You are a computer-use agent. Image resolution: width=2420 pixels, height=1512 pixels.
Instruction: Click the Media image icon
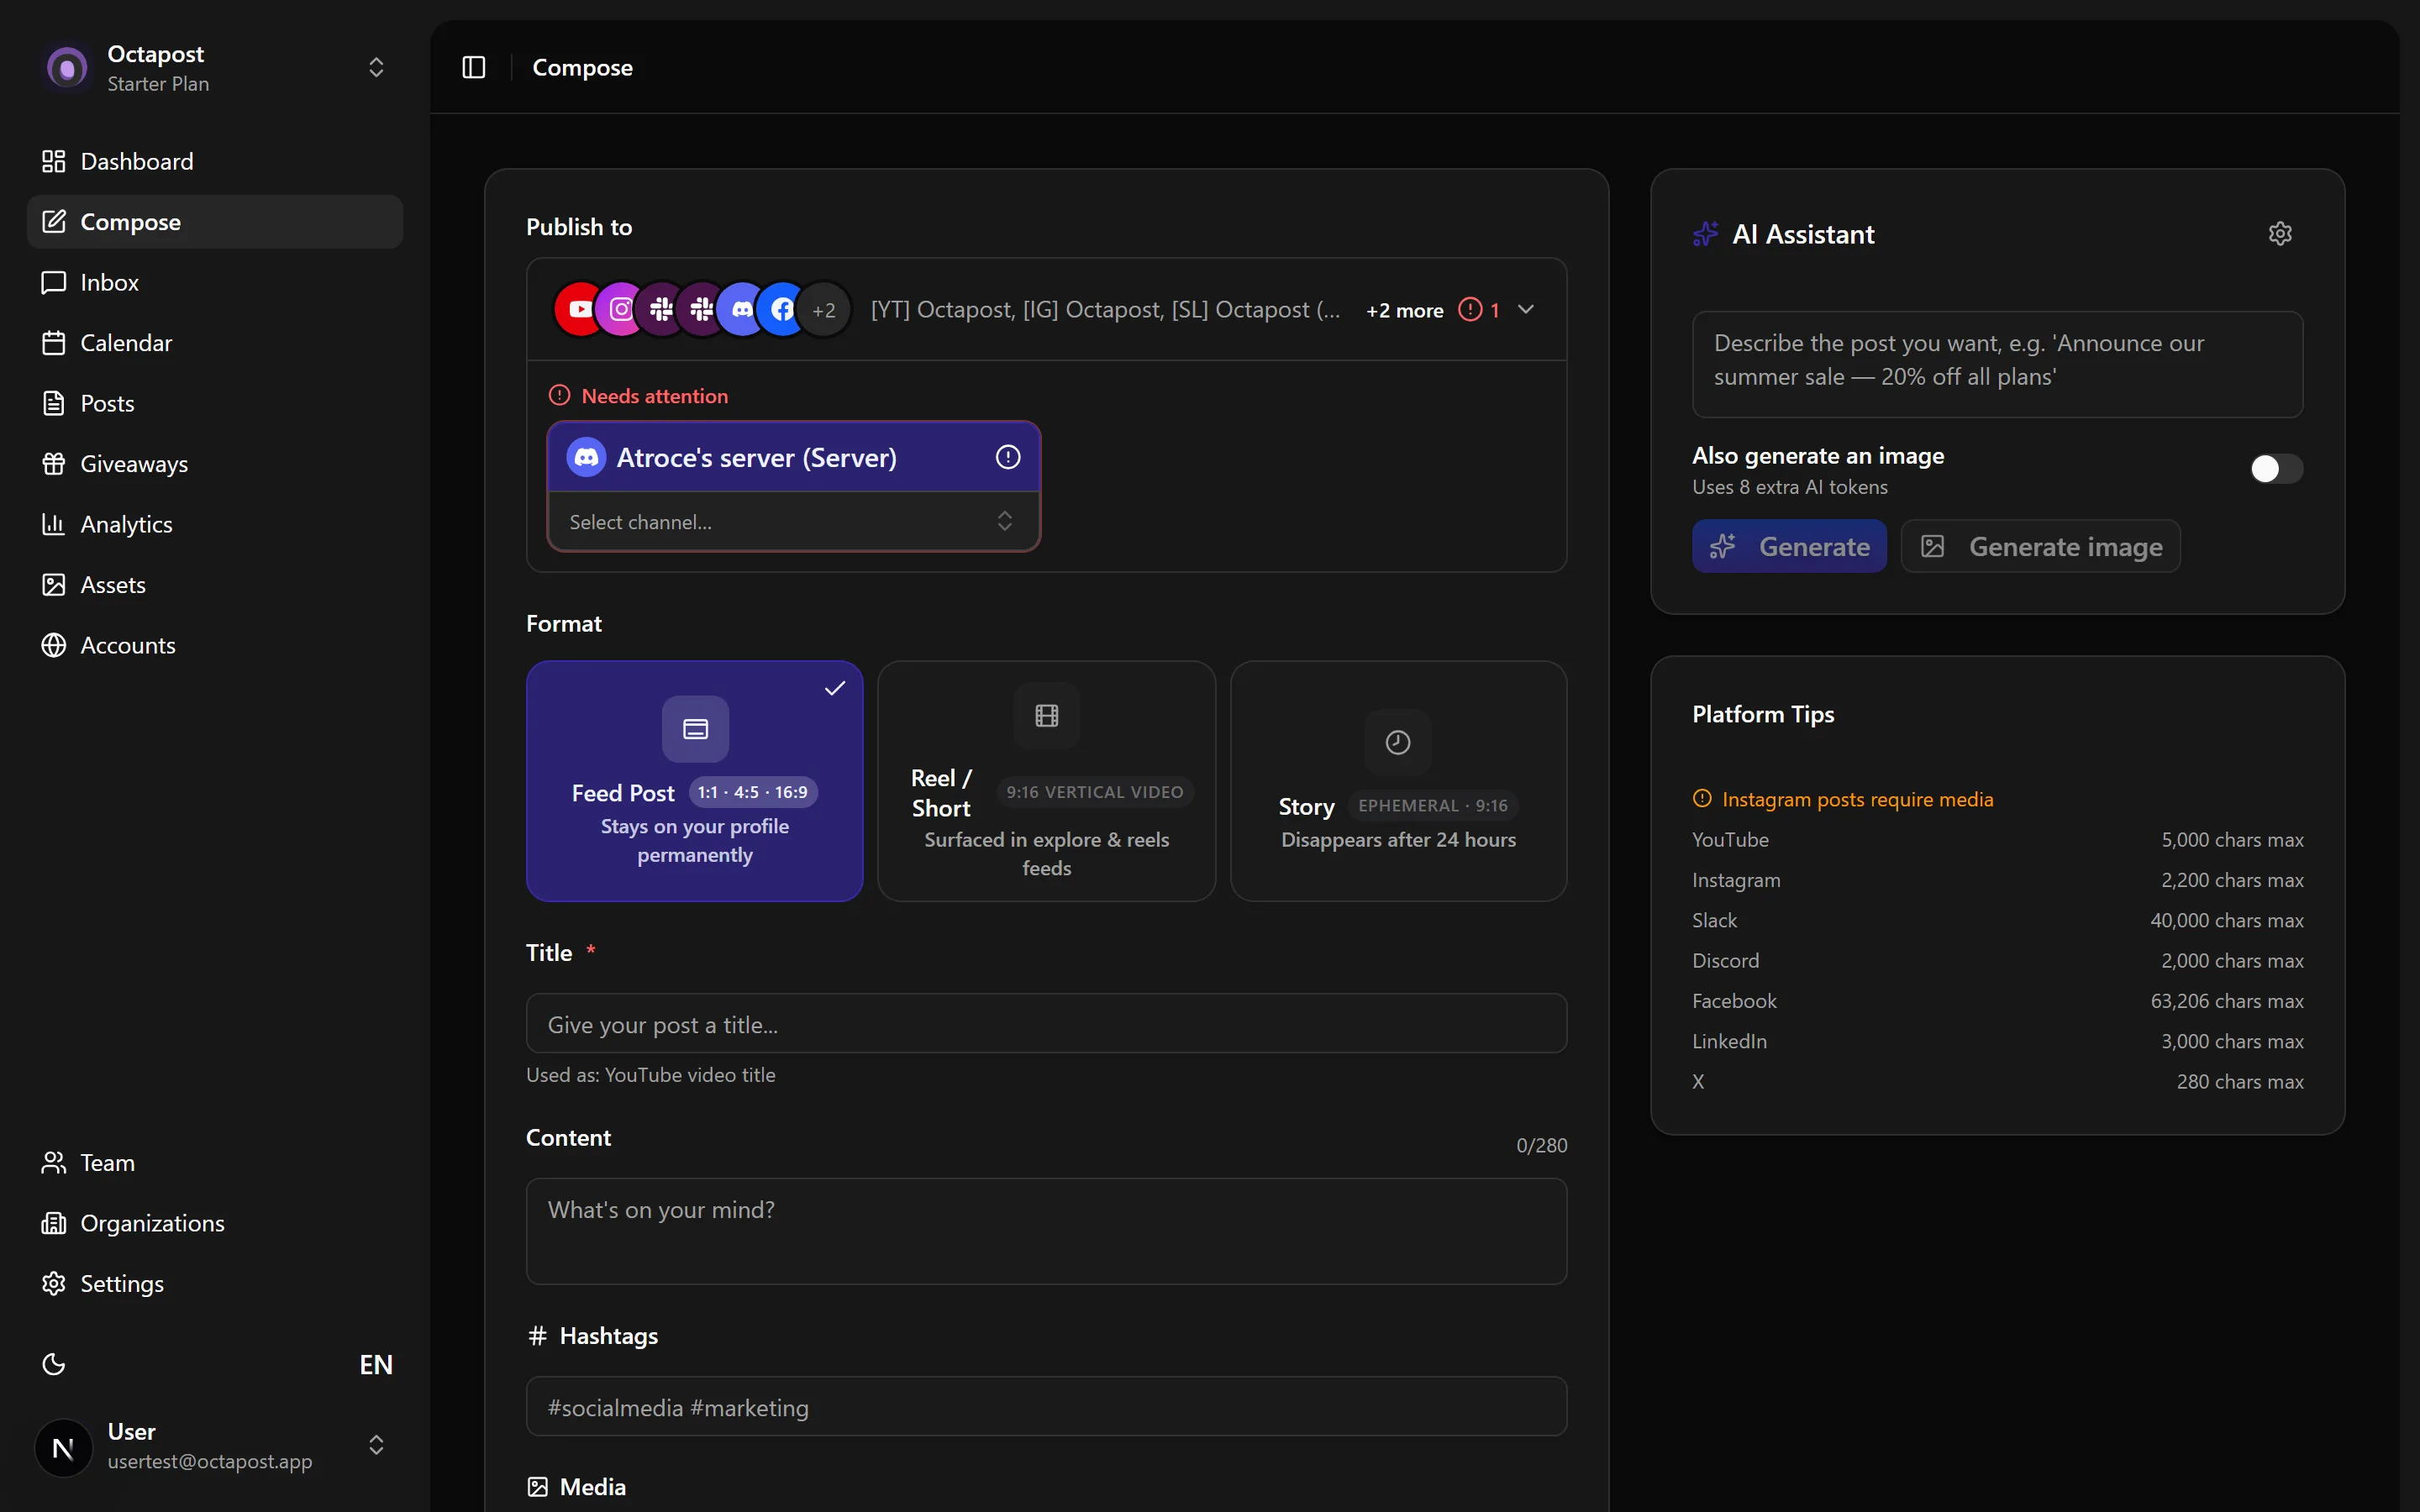coord(537,1487)
